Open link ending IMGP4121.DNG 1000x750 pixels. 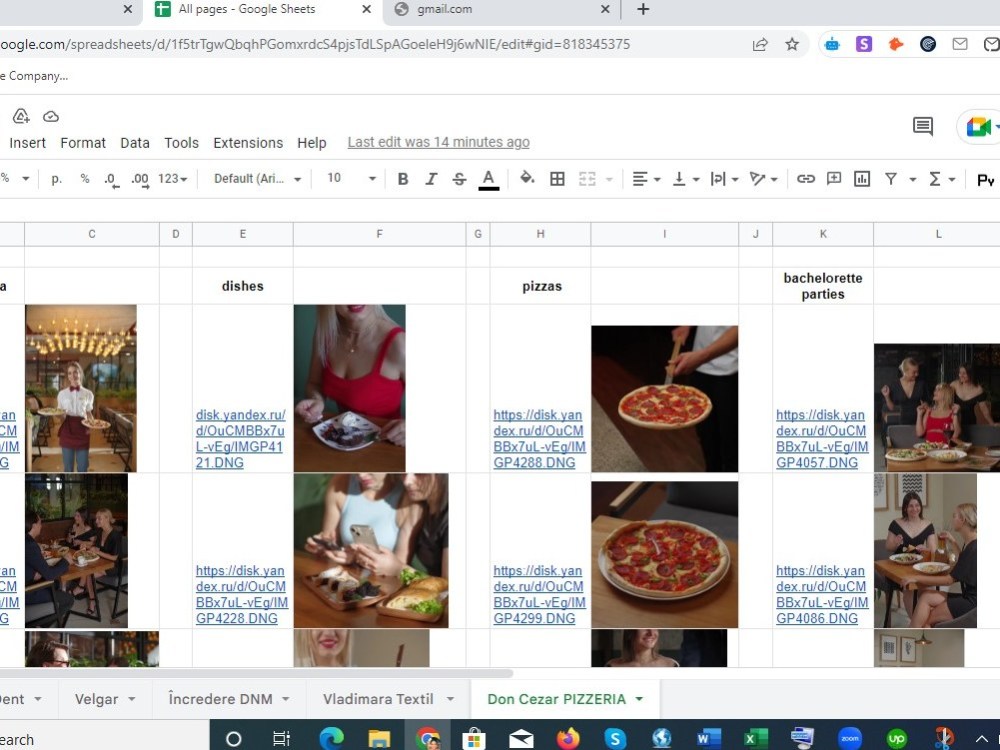coord(240,439)
